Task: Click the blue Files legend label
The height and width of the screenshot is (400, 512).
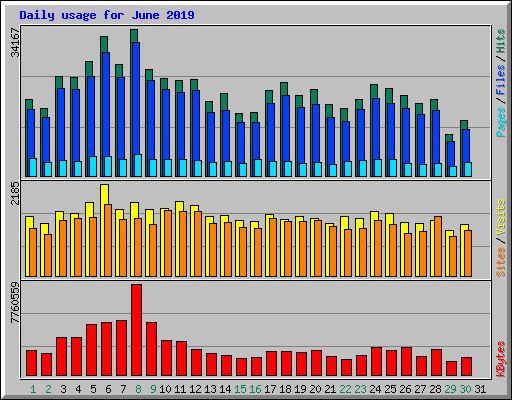Action: pyautogui.click(x=501, y=80)
